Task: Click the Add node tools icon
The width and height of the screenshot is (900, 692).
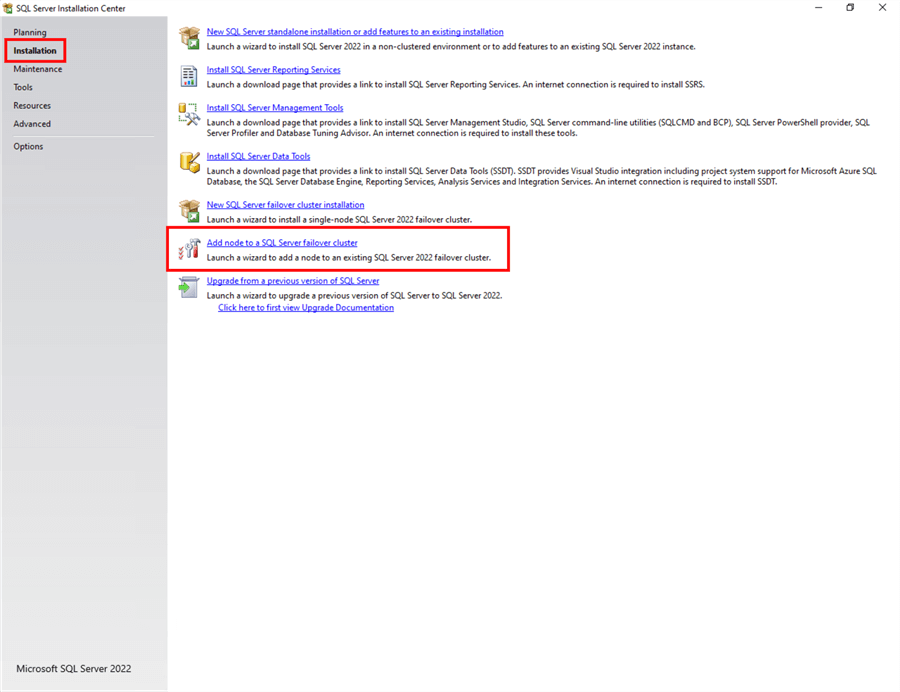Action: tap(189, 249)
